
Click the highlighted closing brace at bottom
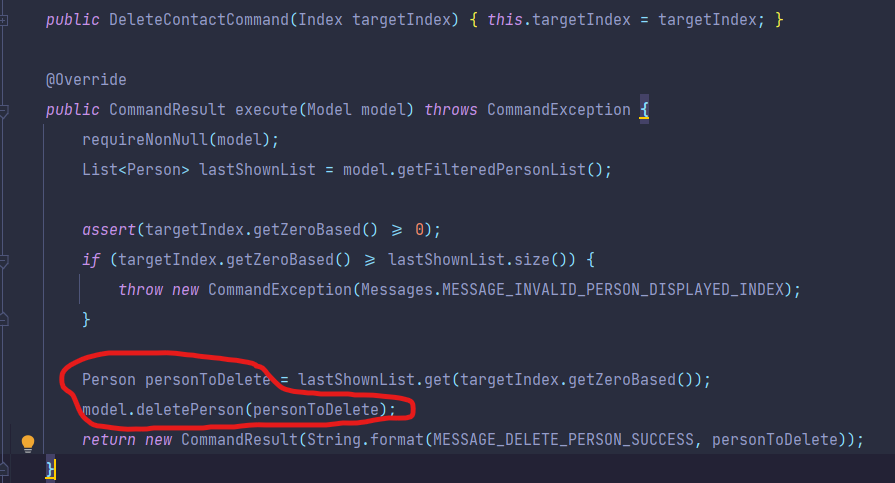50,469
